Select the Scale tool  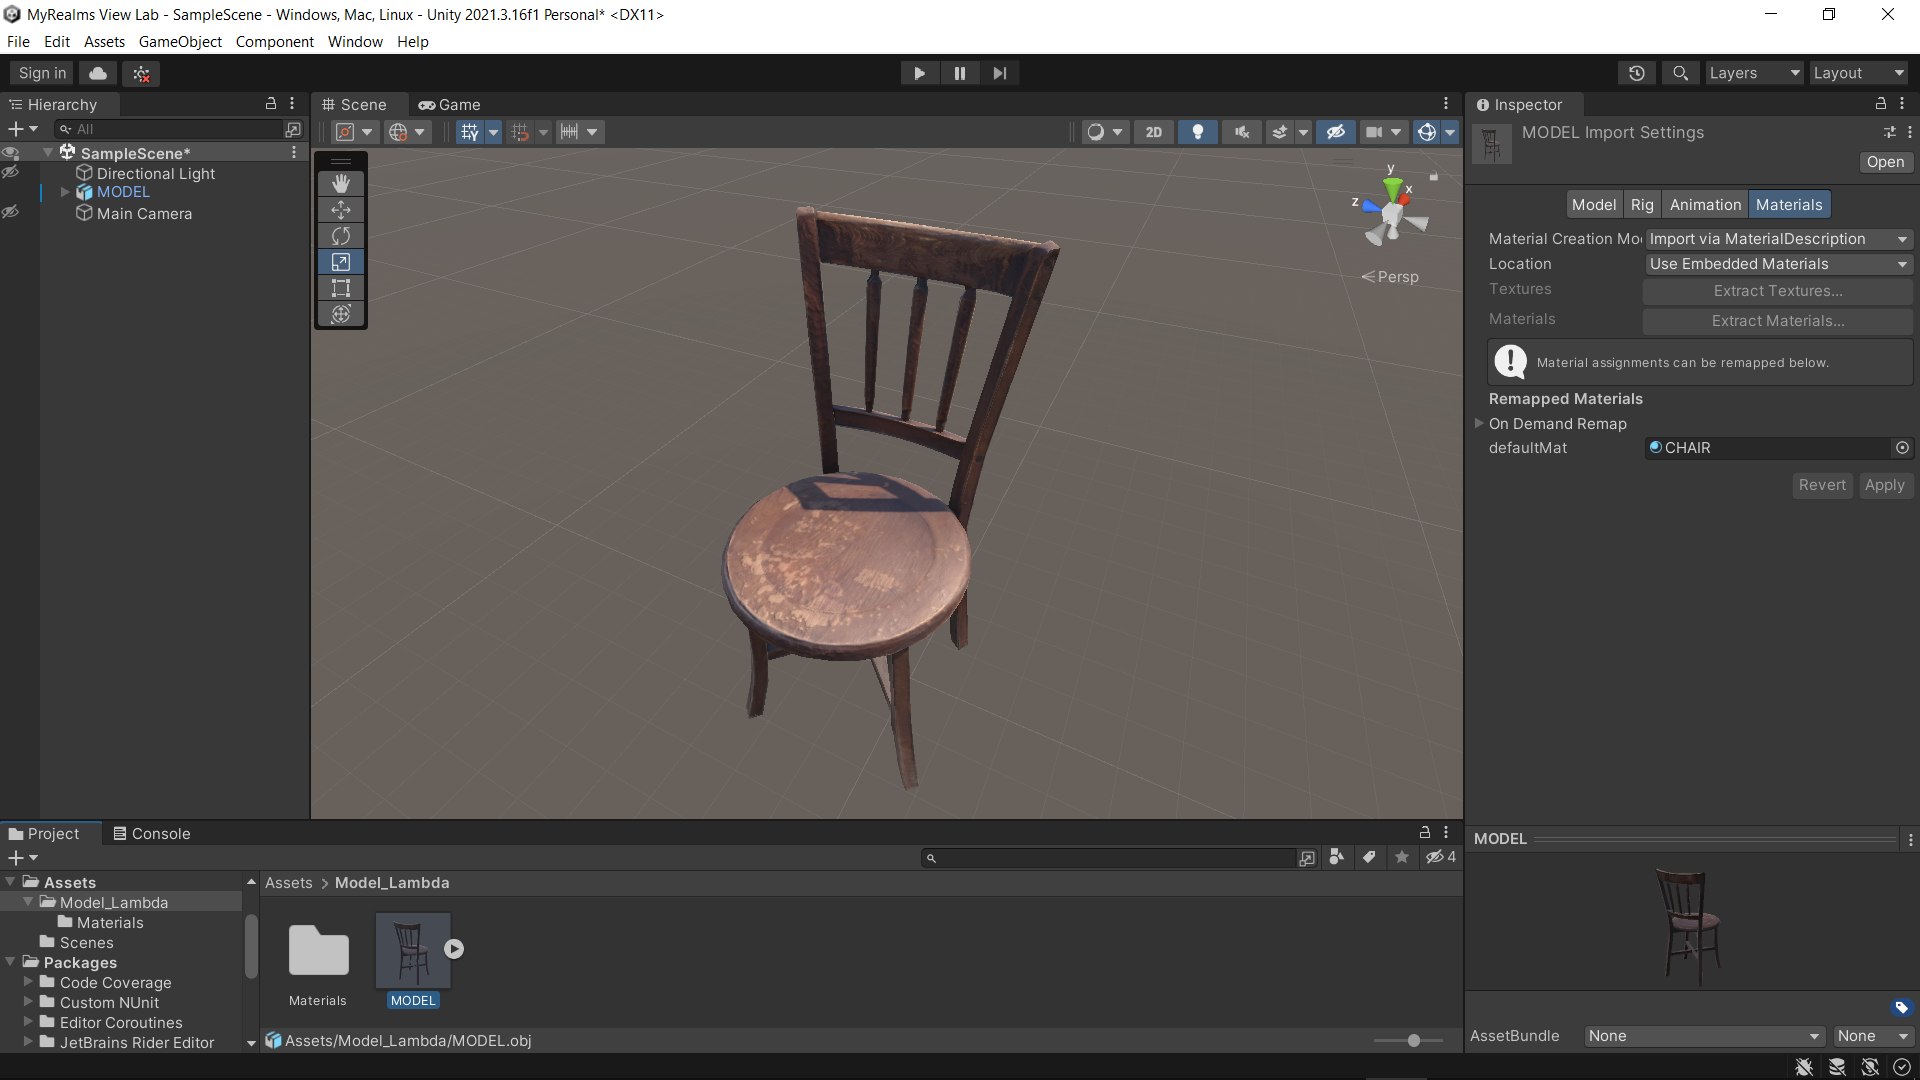tap(341, 262)
